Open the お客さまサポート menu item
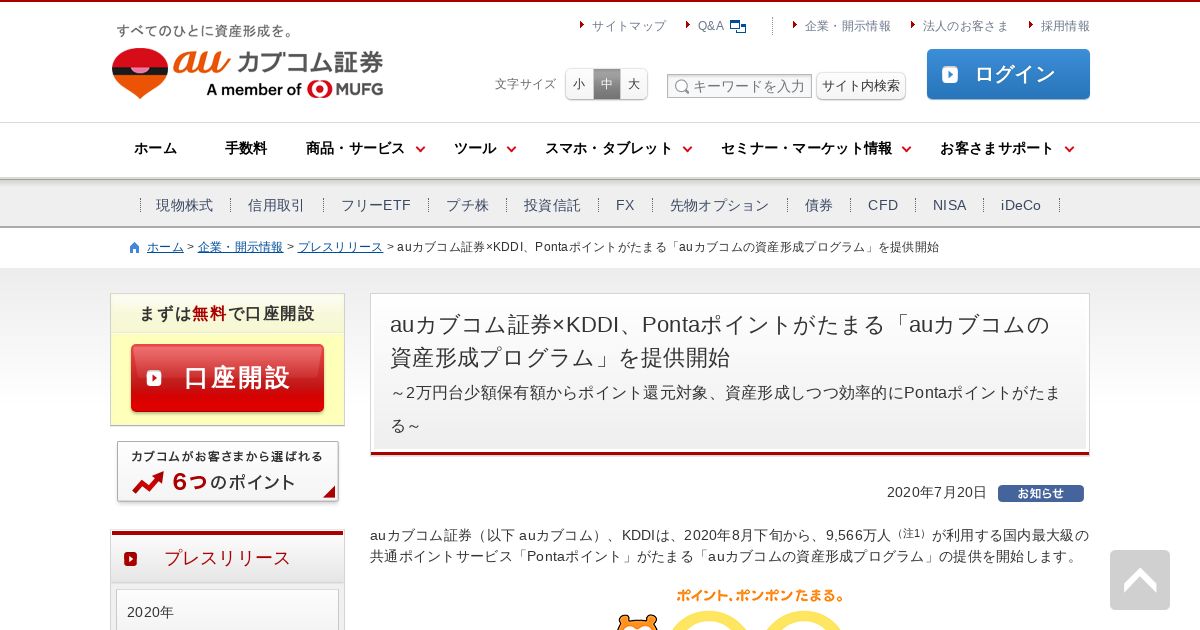This screenshot has width=1200, height=630. tap(997, 149)
